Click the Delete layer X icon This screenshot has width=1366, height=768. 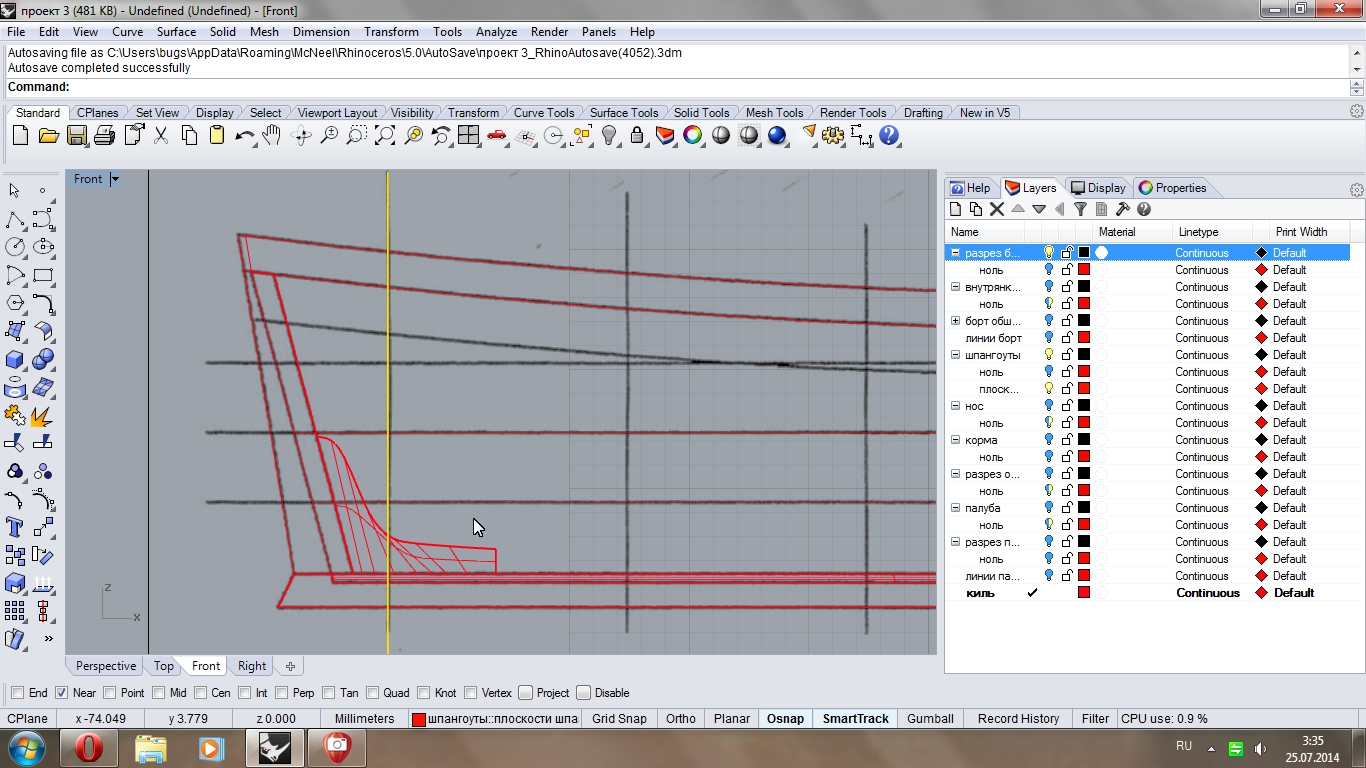[996, 209]
